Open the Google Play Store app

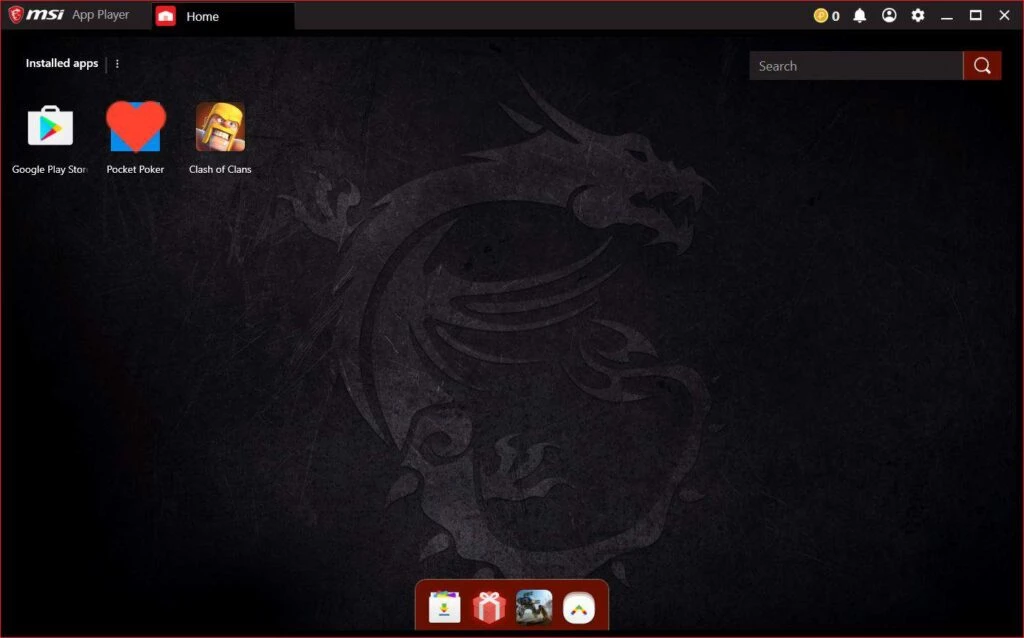click(50, 127)
